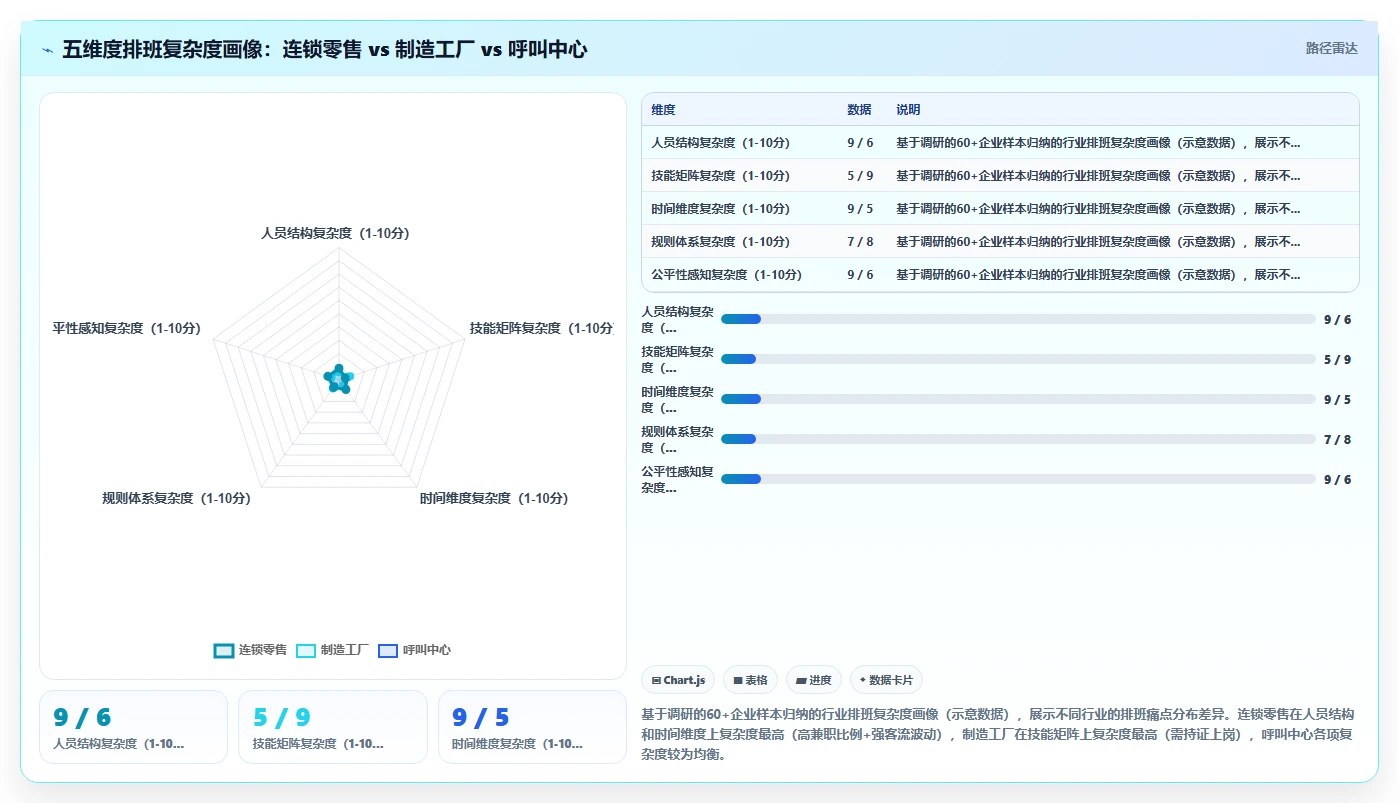
Task: Open the 9 / 6 人员结构复杂度 data card
Action: tap(133, 727)
